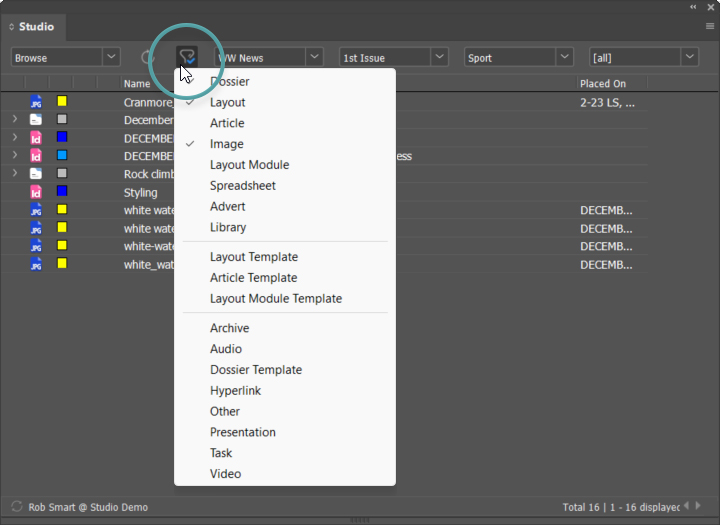Sort by Name column header
720x525 pixels.
coord(137,84)
